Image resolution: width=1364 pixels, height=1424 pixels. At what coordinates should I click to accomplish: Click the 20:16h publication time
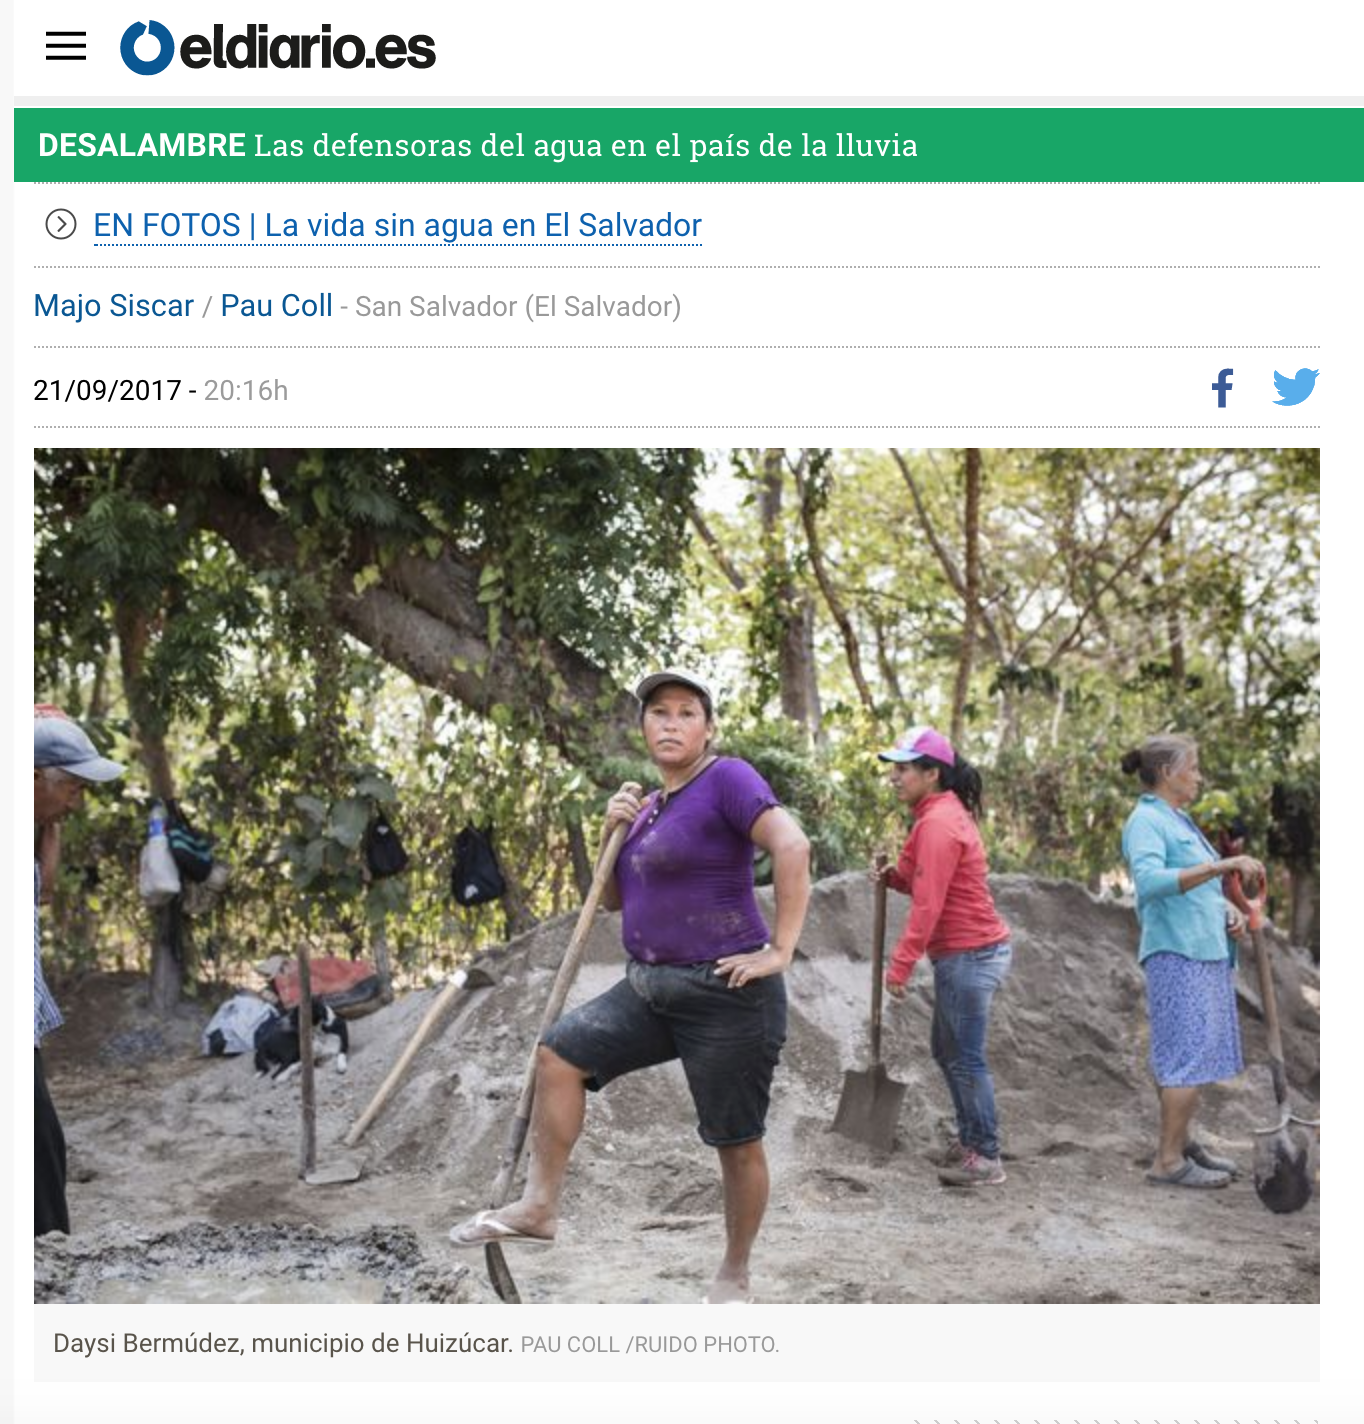click(246, 390)
